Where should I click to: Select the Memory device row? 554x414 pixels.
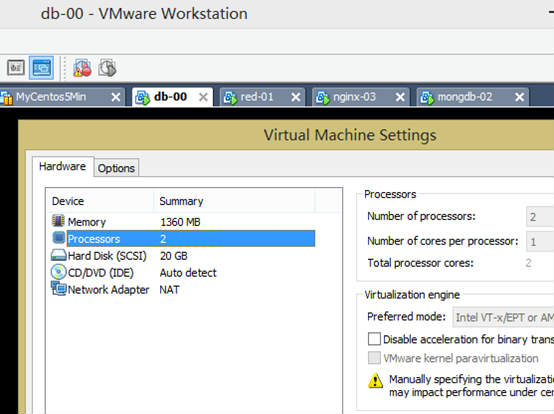click(x=183, y=222)
